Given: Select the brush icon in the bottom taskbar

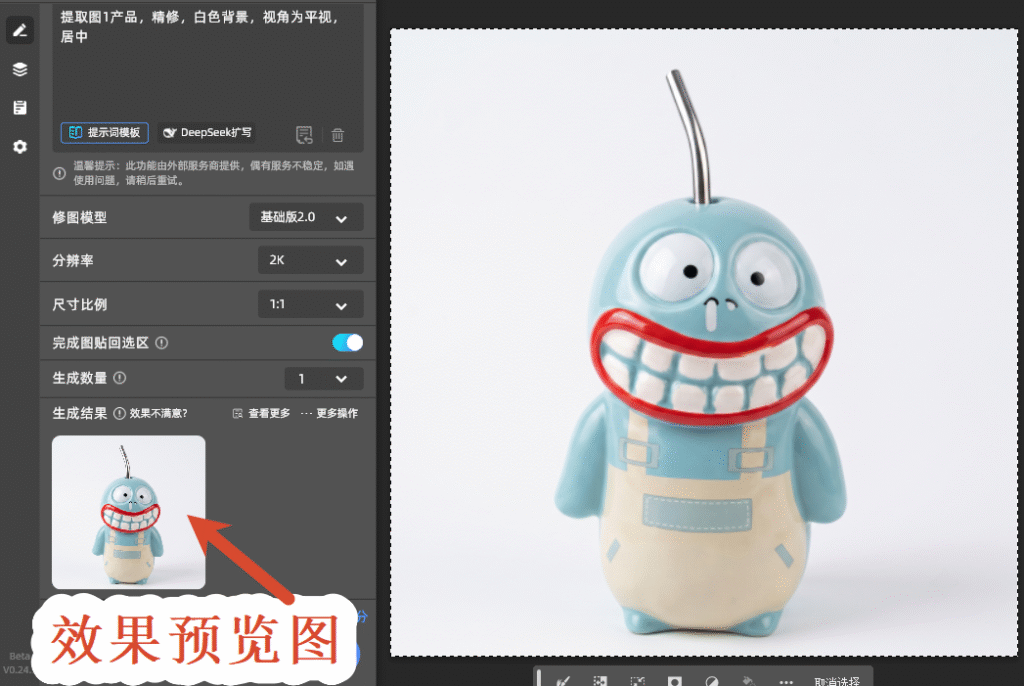Looking at the screenshot, I should tap(563, 681).
